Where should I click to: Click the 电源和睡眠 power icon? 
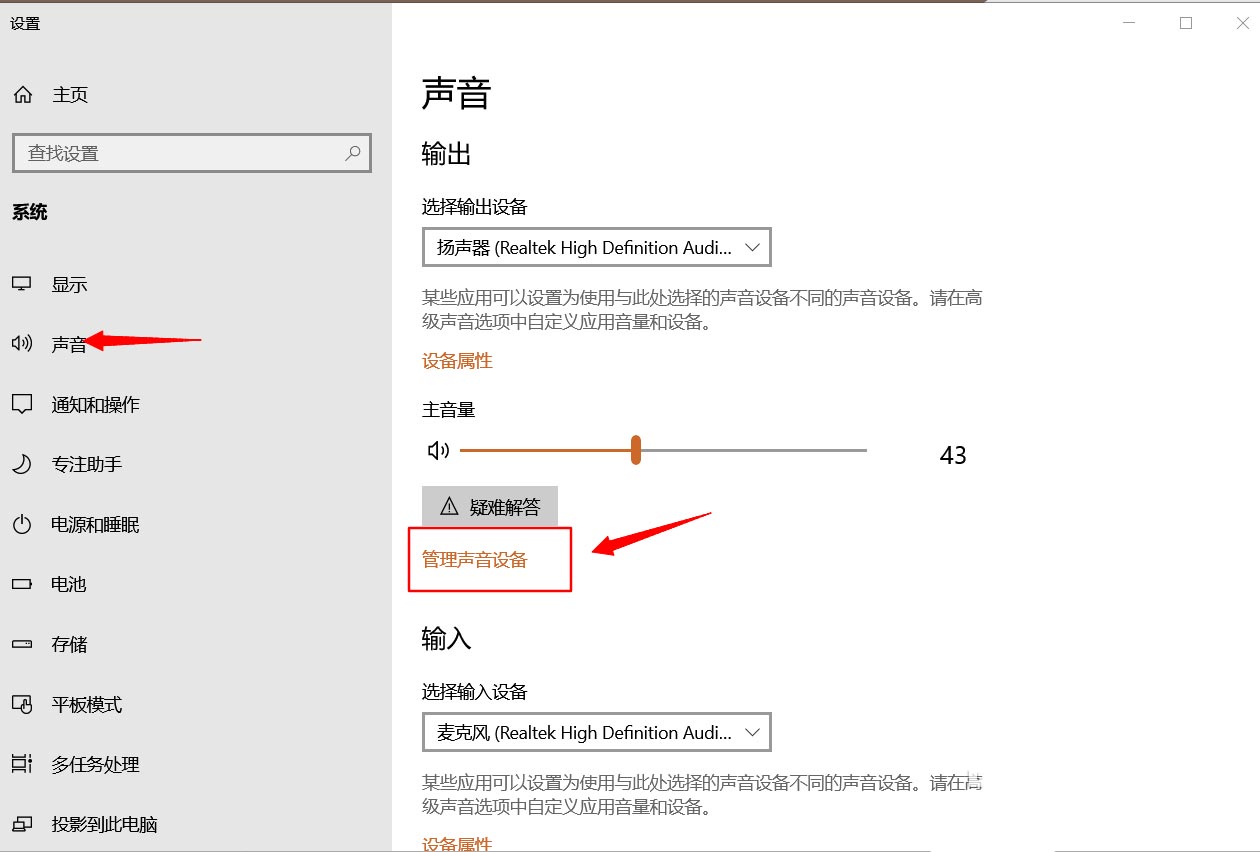tap(21, 524)
